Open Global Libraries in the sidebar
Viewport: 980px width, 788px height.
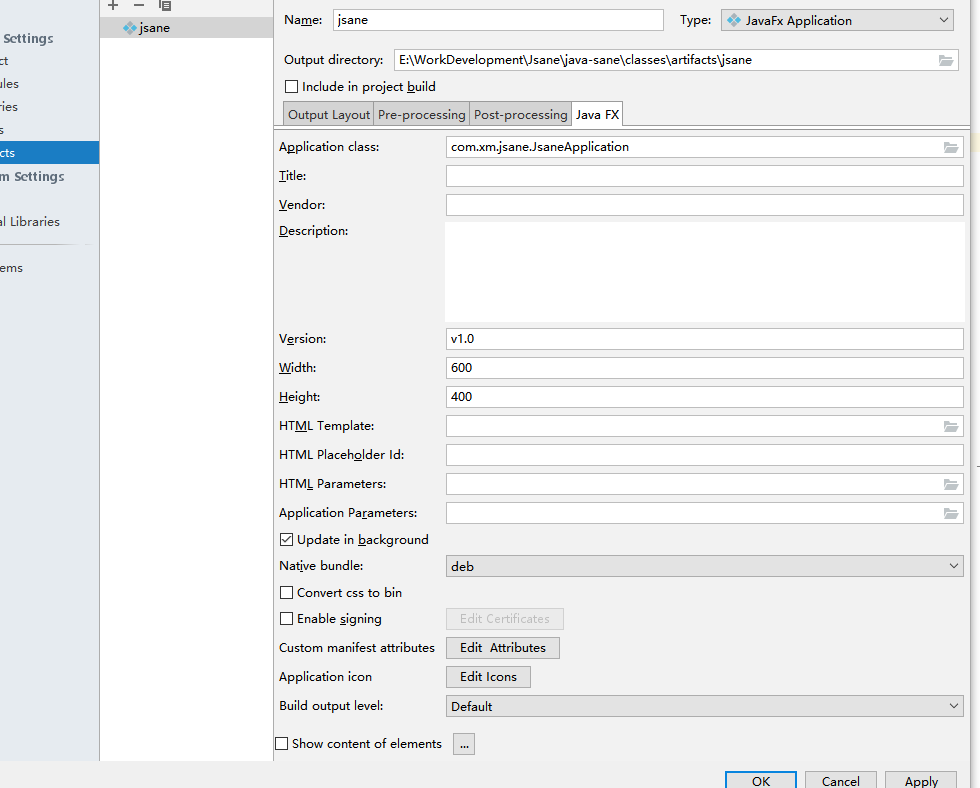tap(30, 222)
